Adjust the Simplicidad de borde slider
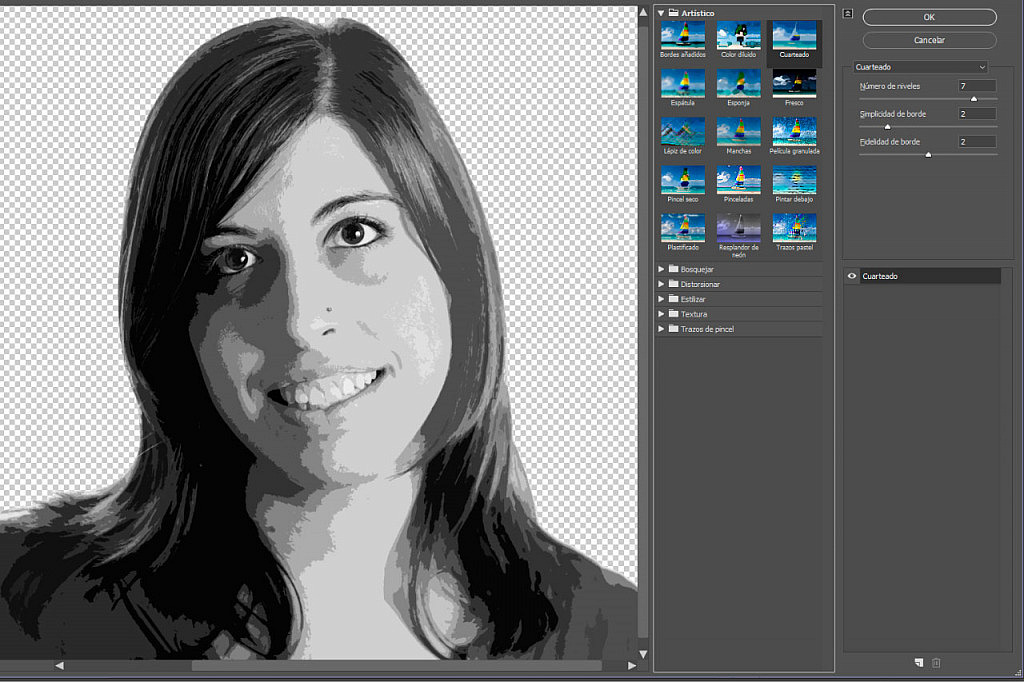 [x=886, y=127]
